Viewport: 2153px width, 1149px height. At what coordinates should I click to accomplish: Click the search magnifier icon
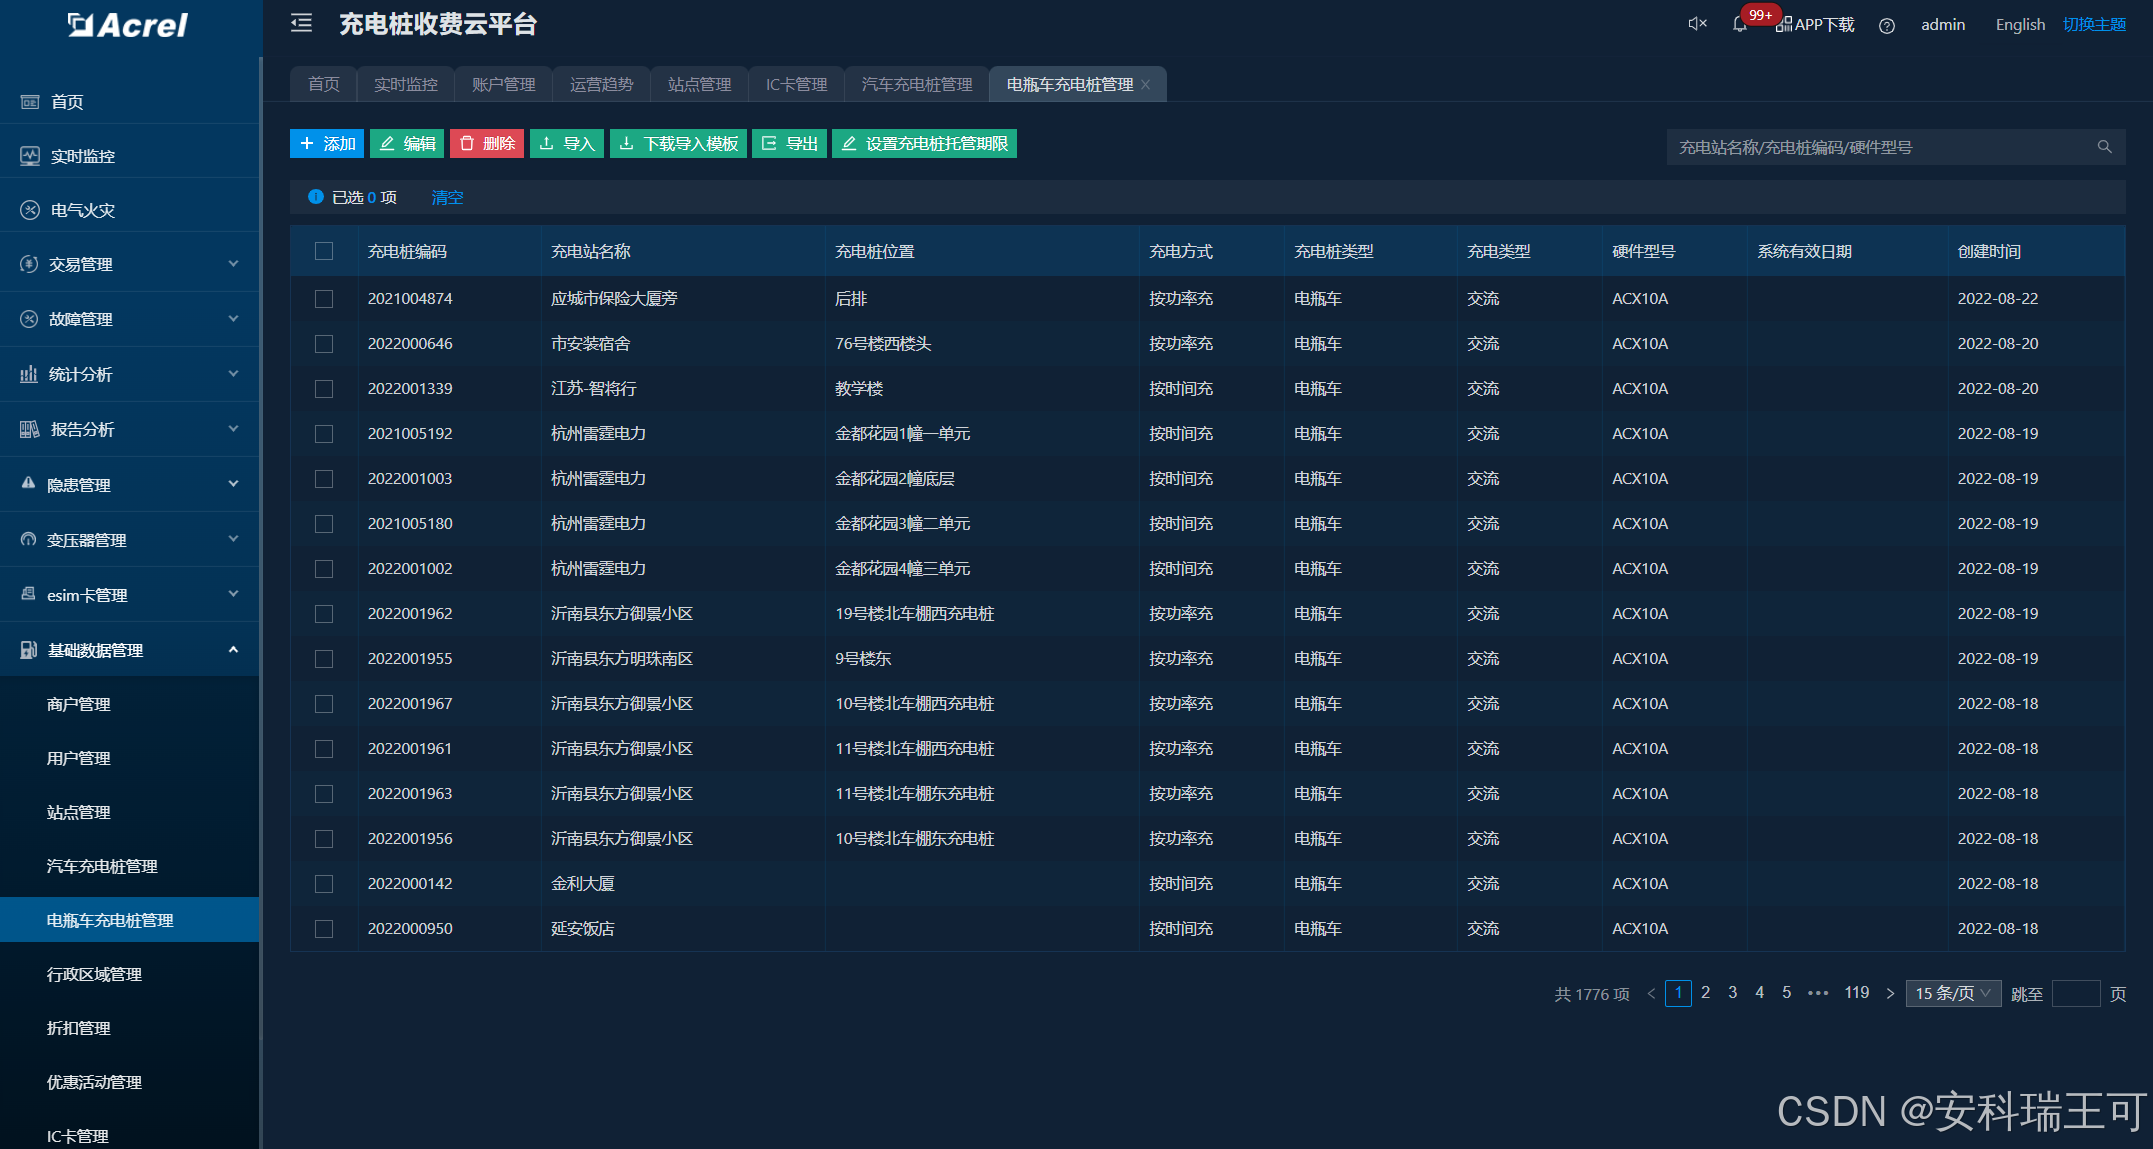2104,147
